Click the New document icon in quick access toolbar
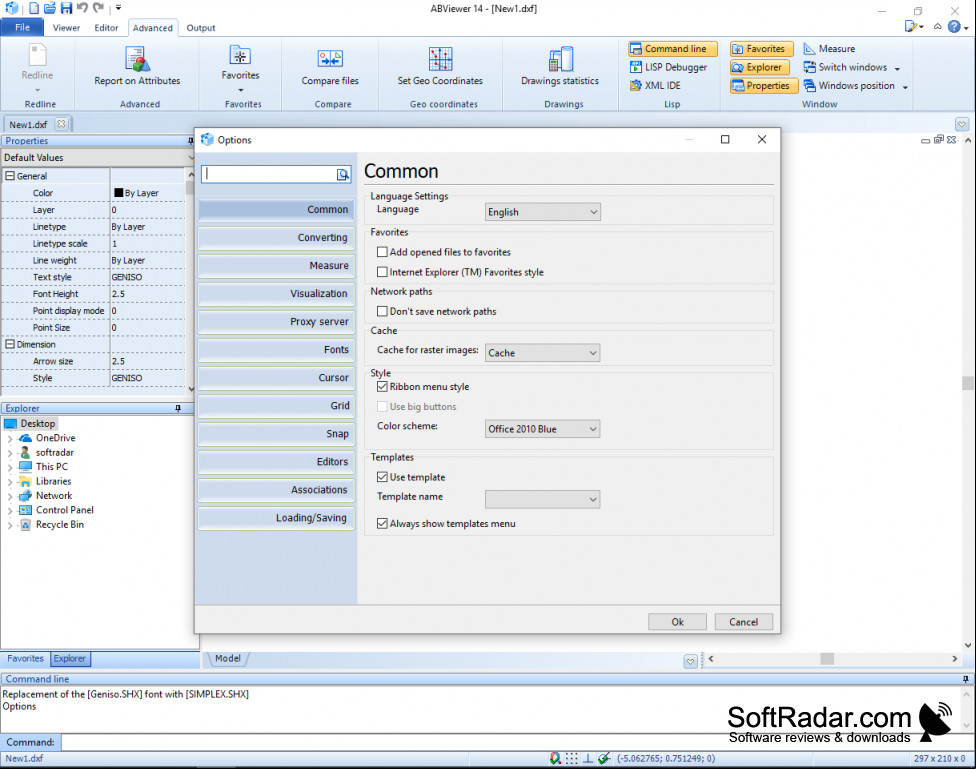The width and height of the screenshot is (976, 769). [34, 8]
